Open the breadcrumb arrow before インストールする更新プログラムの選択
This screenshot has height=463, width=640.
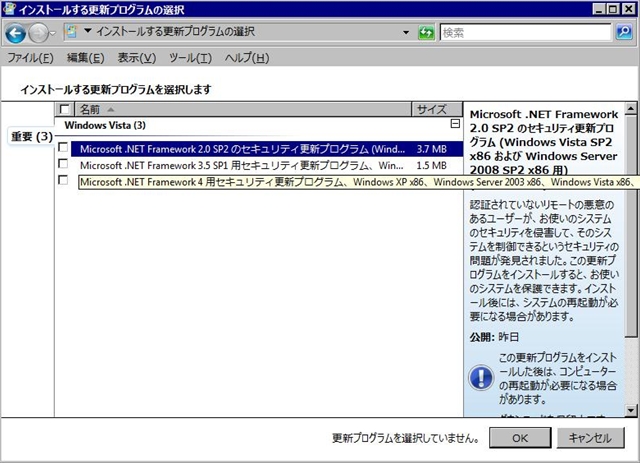click(87, 31)
